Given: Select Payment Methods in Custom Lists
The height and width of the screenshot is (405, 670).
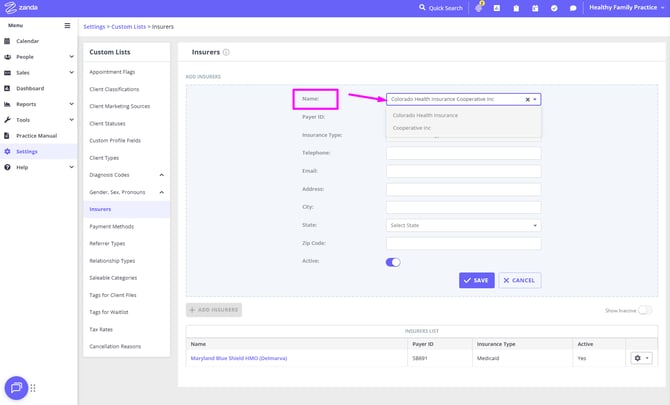Looking at the screenshot, I should pyautogui.click(x=111, y=226).
